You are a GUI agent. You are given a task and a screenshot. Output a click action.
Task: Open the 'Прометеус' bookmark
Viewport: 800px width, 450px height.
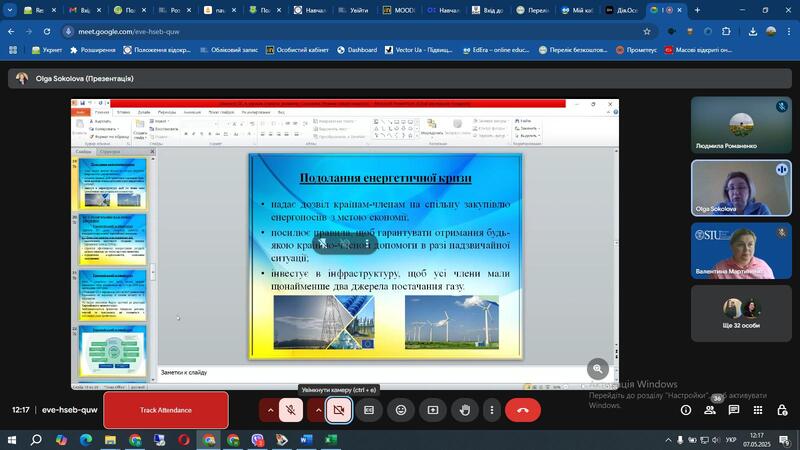pos(636,50)
